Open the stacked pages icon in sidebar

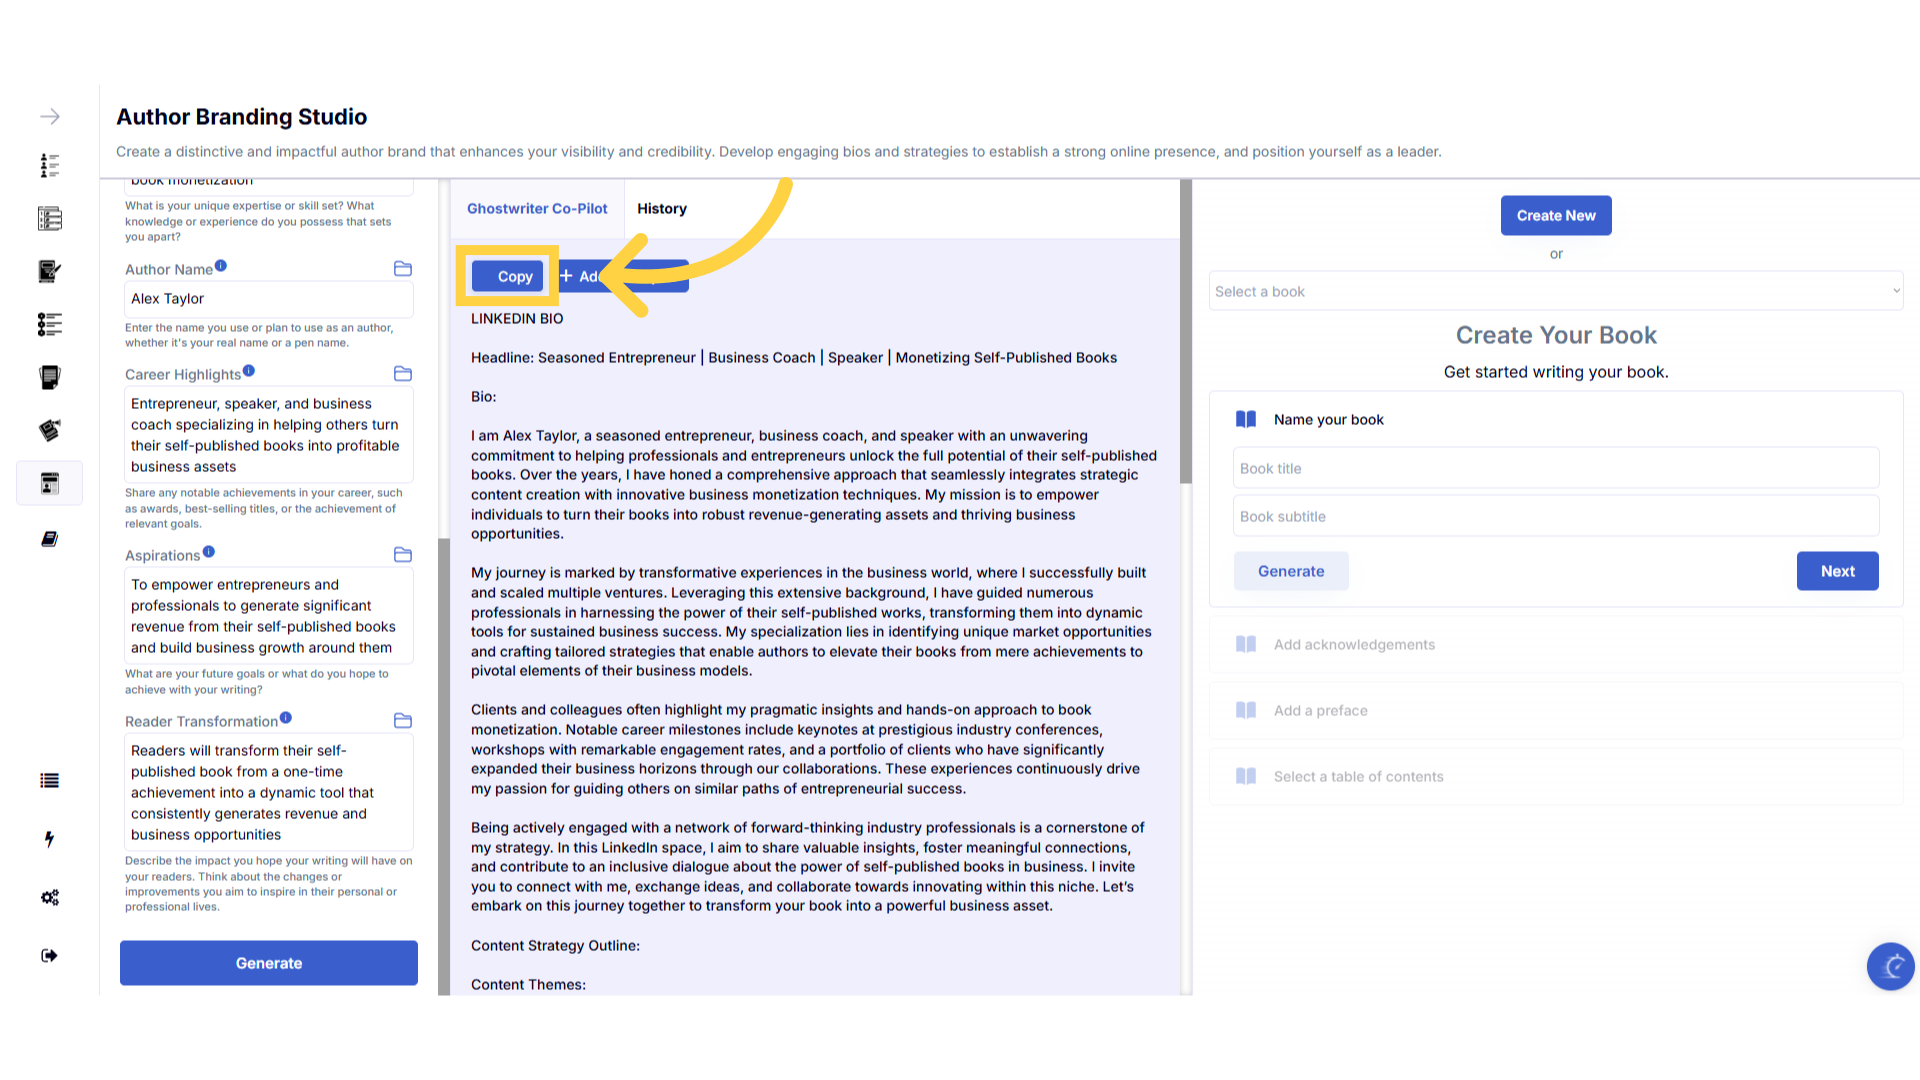tap(49, 377)
